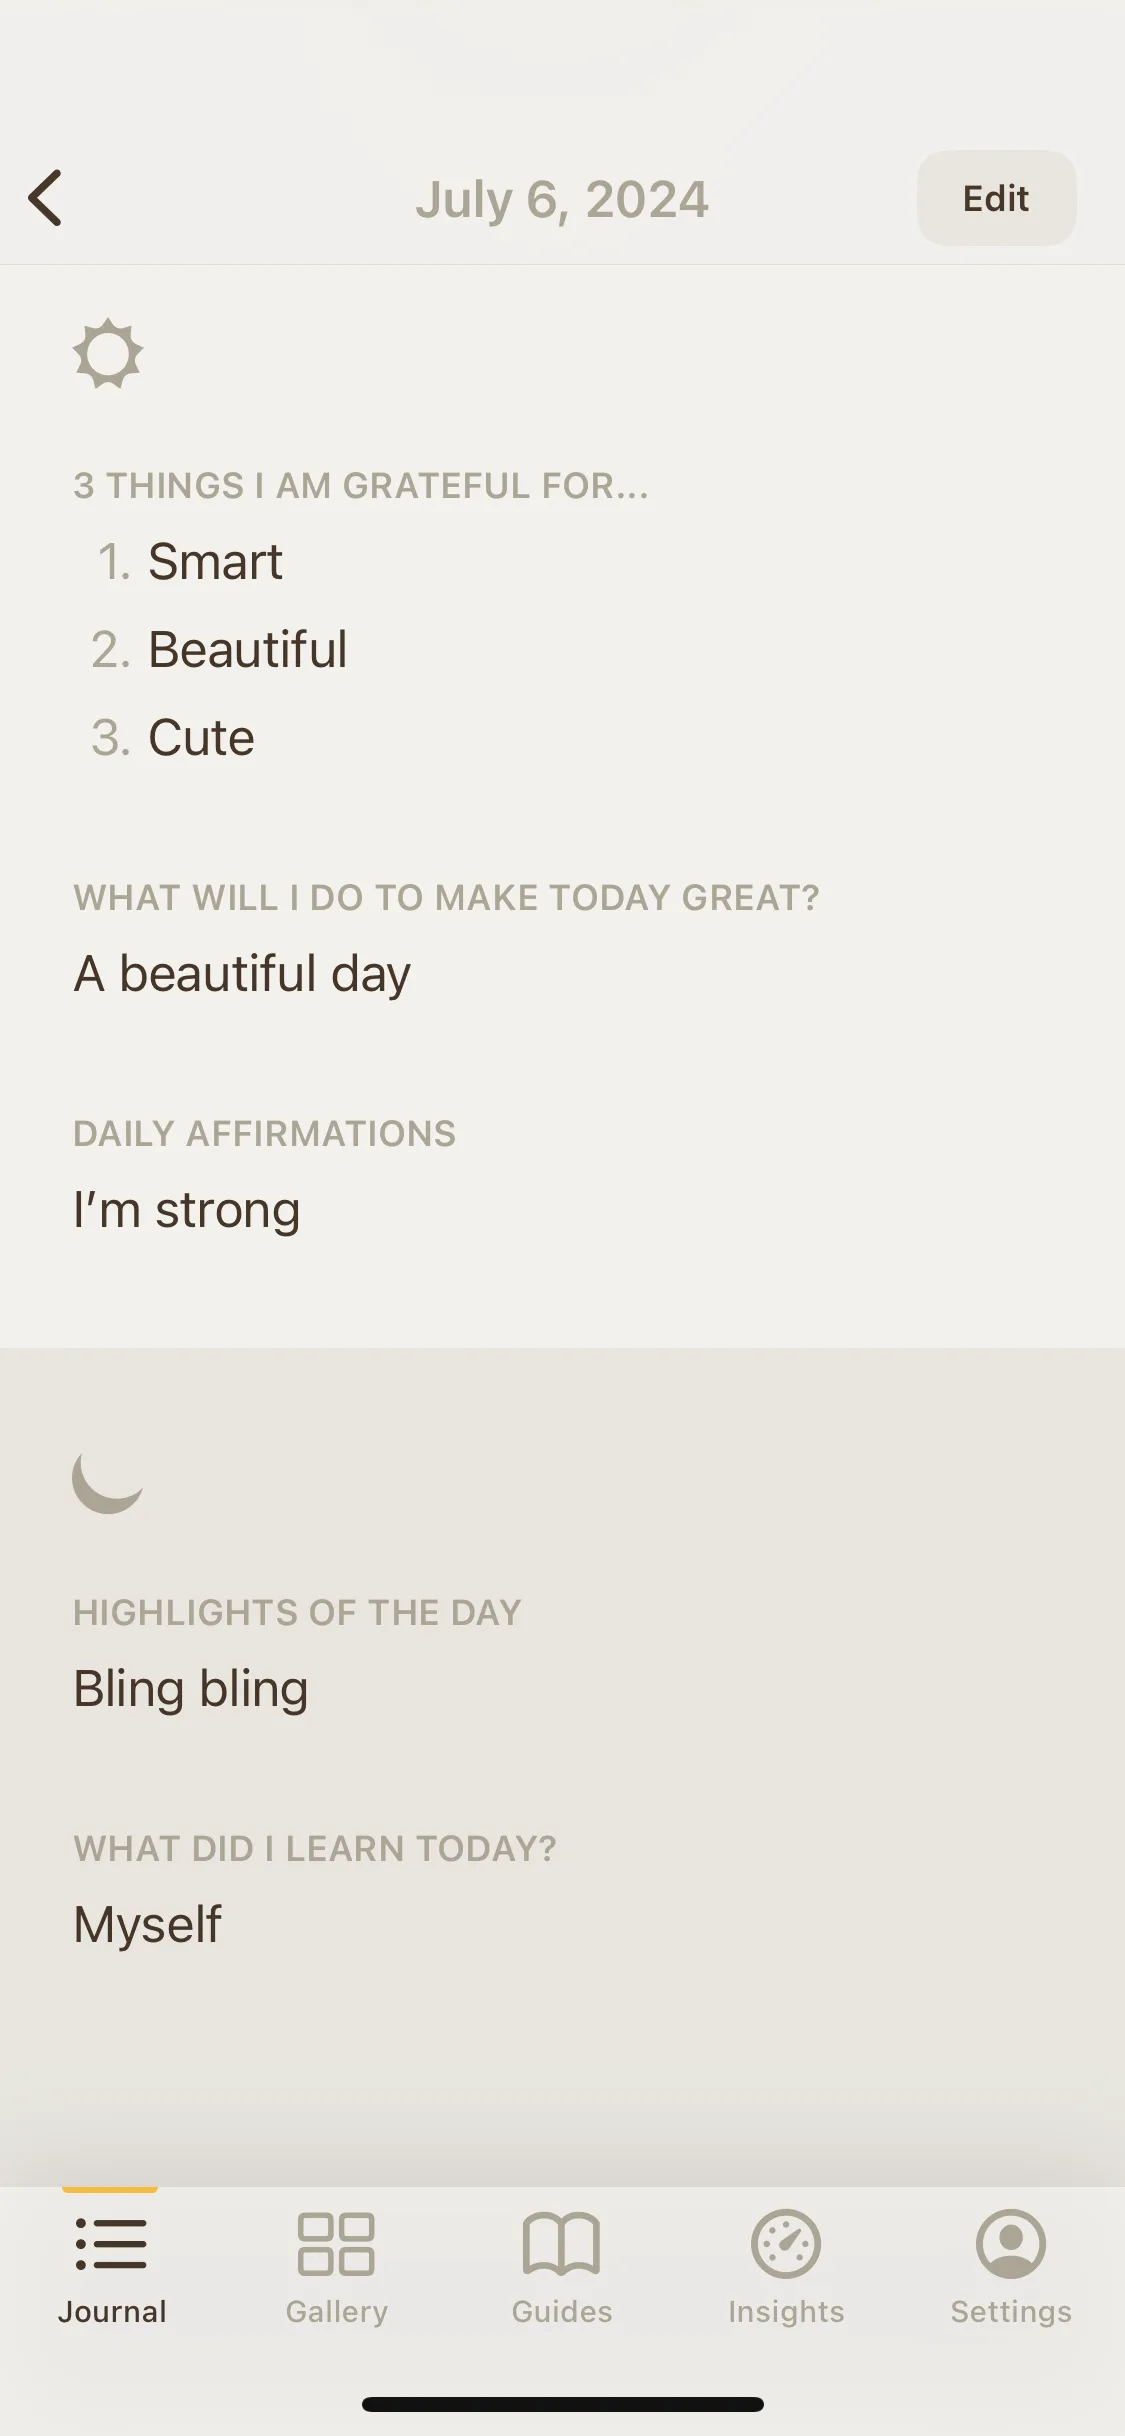Open the Guides book icon
This screenshot has height=2436, width=1125.
pyautogui.click(x=562, y=2244)
